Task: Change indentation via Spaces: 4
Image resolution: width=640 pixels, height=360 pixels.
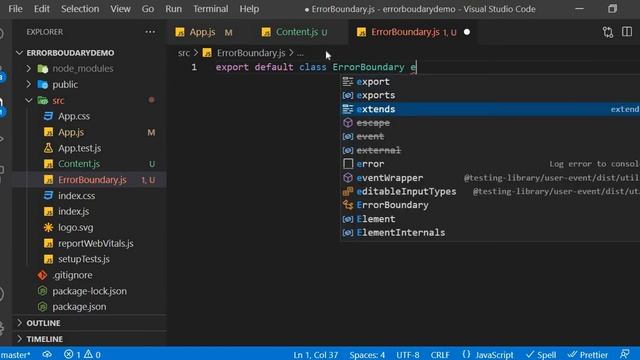Action: pyautogui.click(x=367, y=355)
